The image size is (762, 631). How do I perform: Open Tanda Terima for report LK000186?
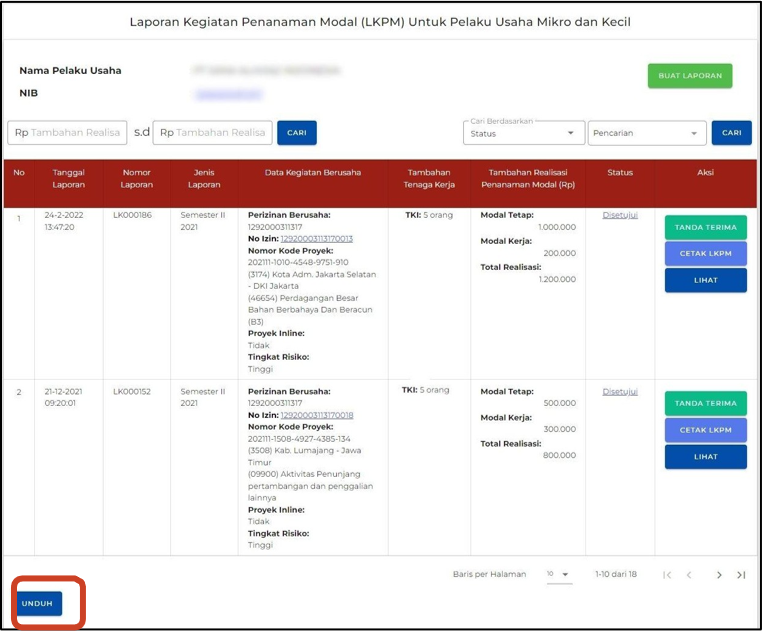click(x=705, y=227)
